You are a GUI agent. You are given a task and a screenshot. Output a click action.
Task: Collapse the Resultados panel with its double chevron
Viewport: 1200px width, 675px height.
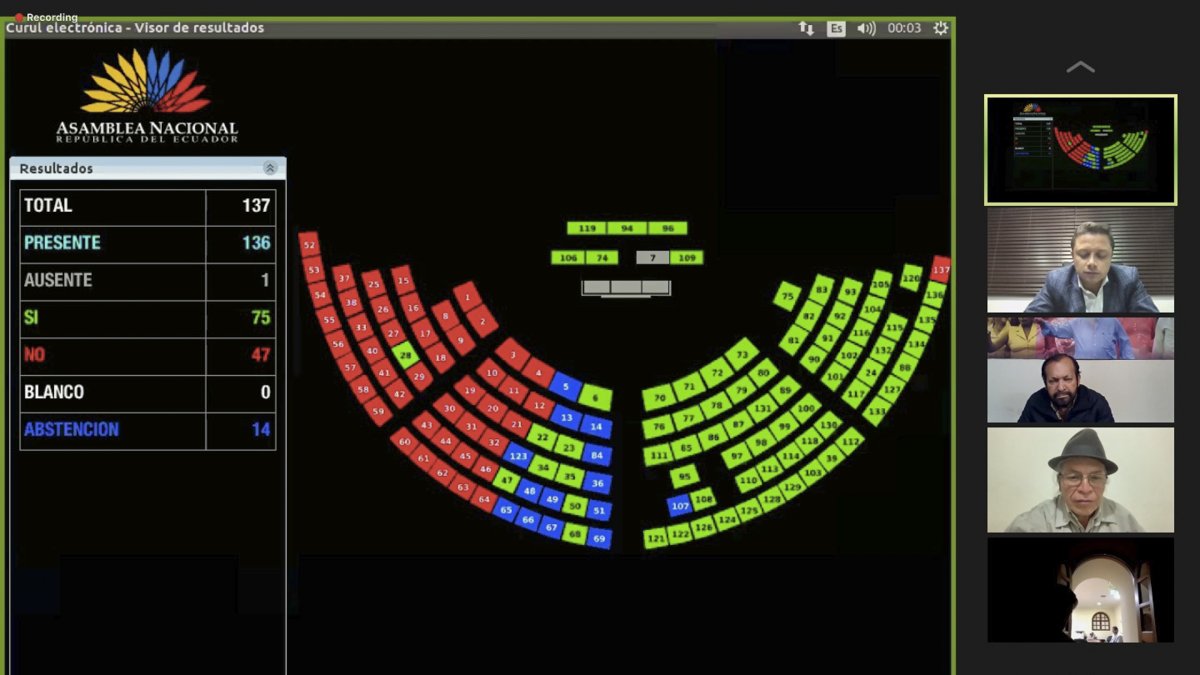pos(268,168)
